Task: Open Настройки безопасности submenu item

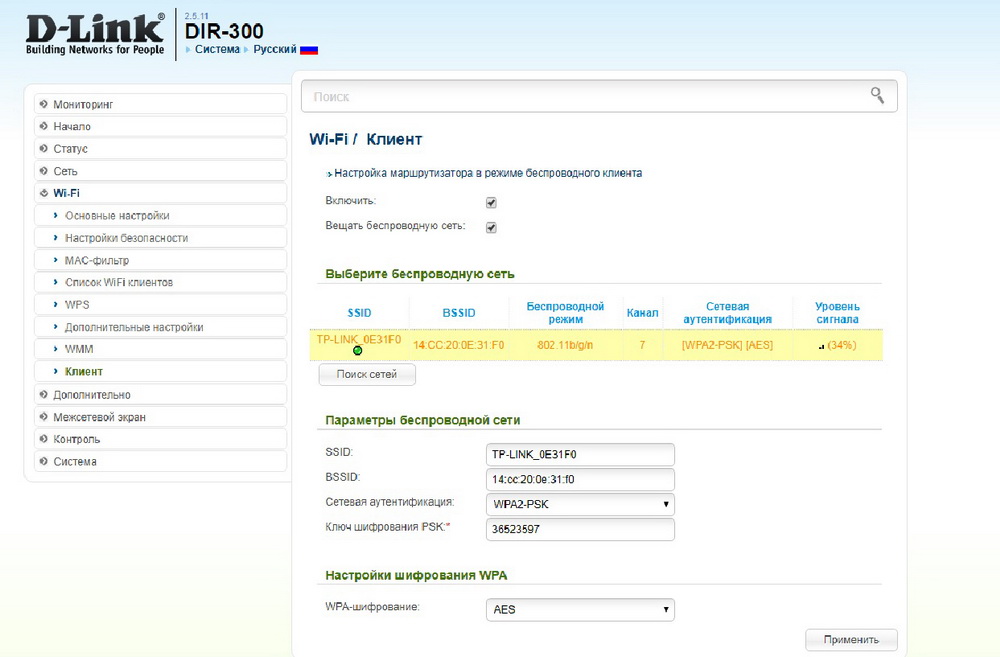Action: pos(126,238)
